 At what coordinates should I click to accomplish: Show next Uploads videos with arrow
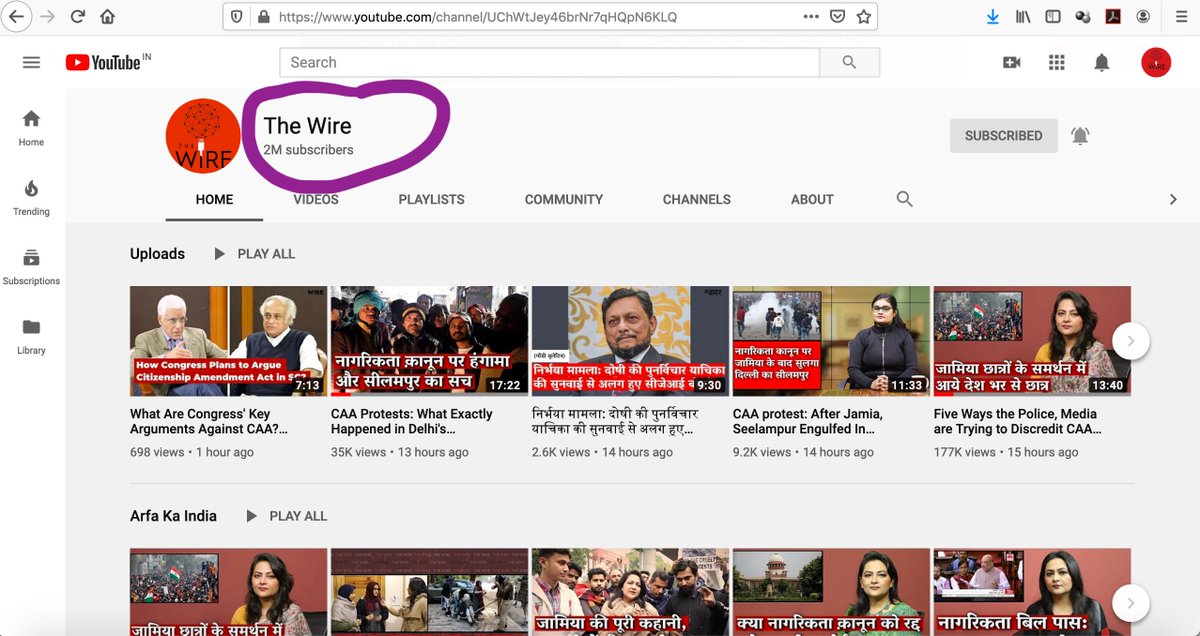(x=1130, y=341)
